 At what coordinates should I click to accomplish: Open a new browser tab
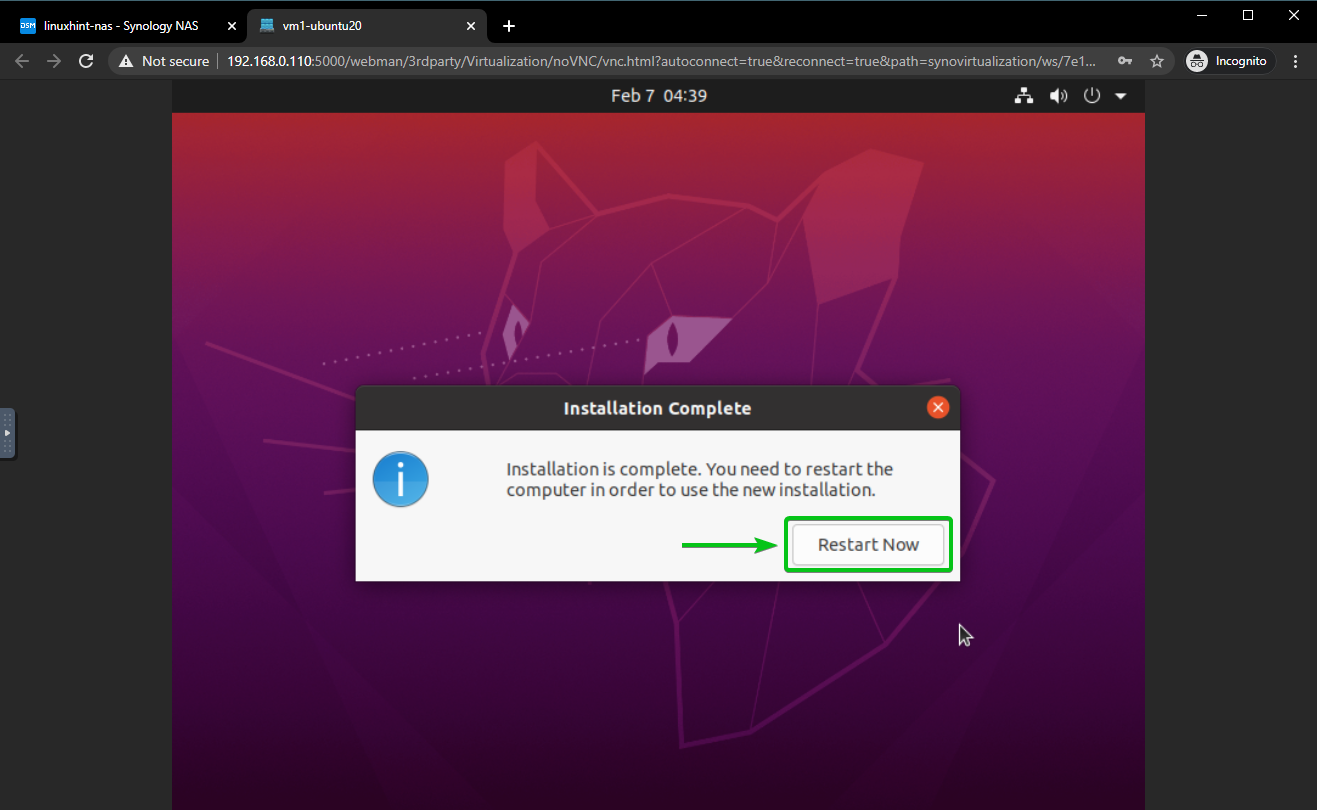(509, 26)
